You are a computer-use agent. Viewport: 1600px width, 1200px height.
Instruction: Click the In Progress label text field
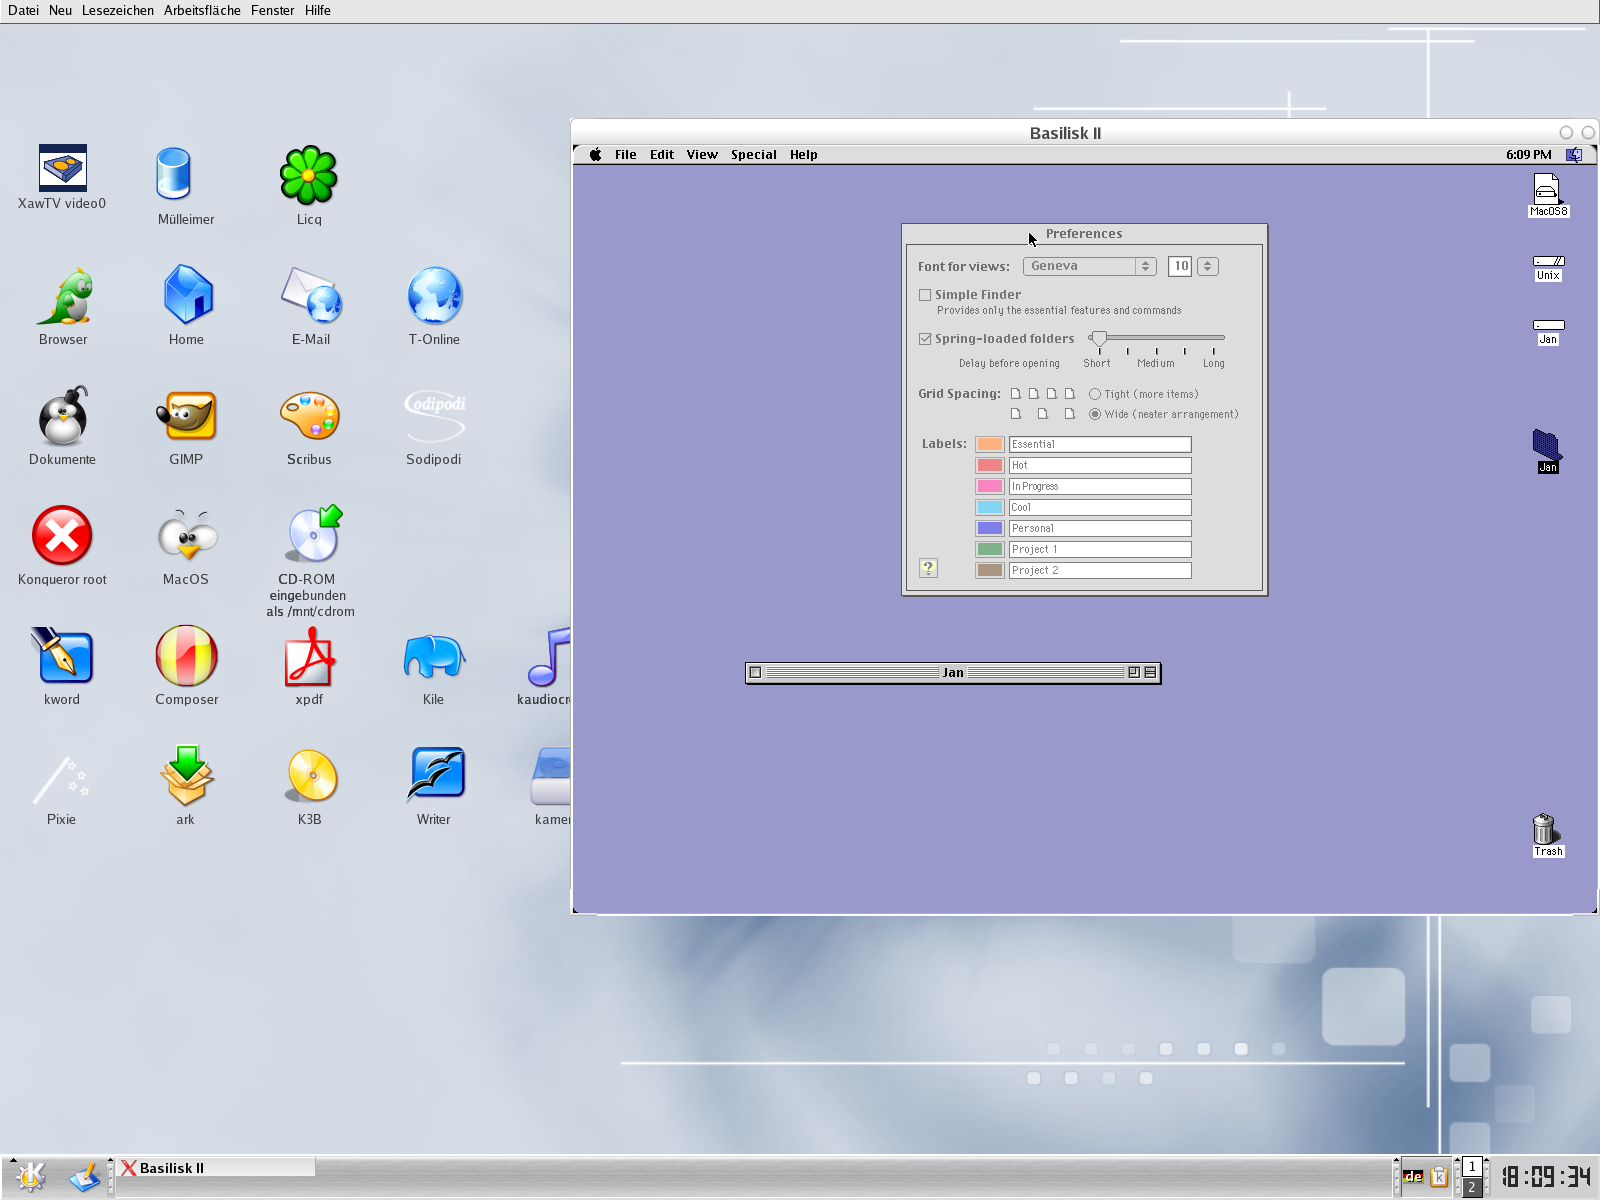click(x=1100, y=486)
